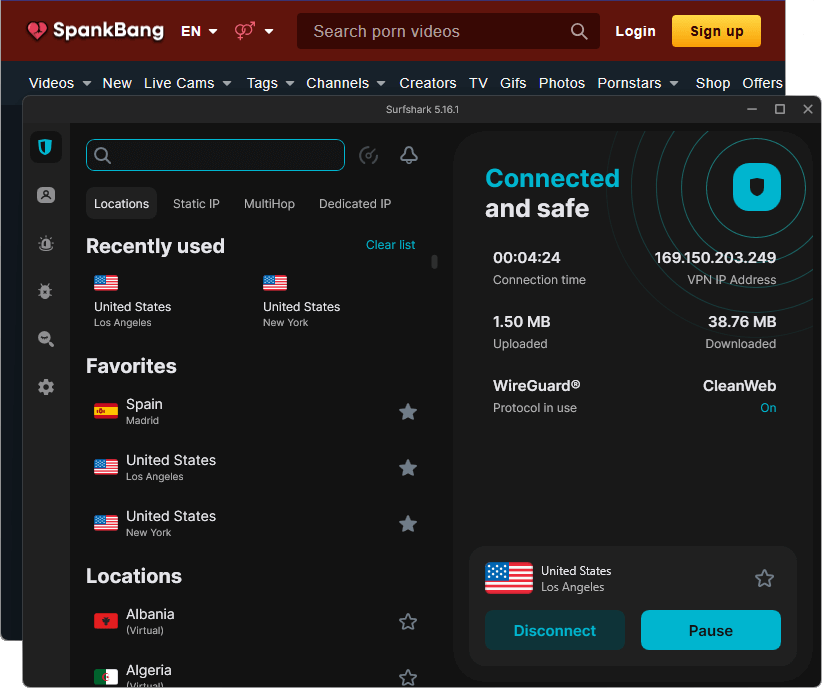822x688 pixels.
Task: Toggle the CleanWeb On setting
Action: point(768,408)
